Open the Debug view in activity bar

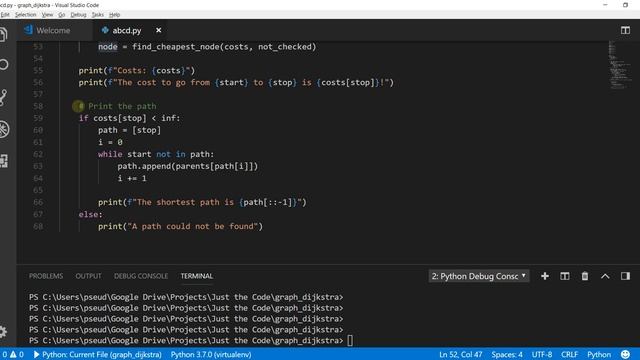coord(4,129)
